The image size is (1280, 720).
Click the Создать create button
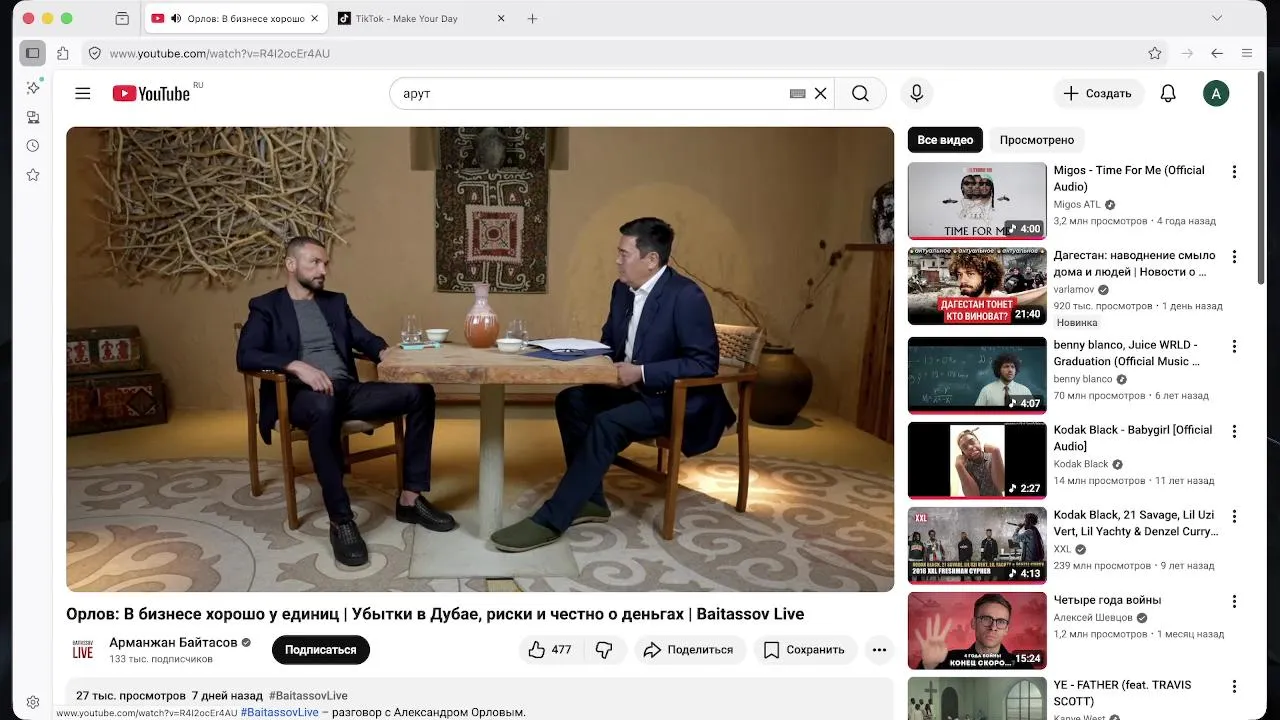1098,93
